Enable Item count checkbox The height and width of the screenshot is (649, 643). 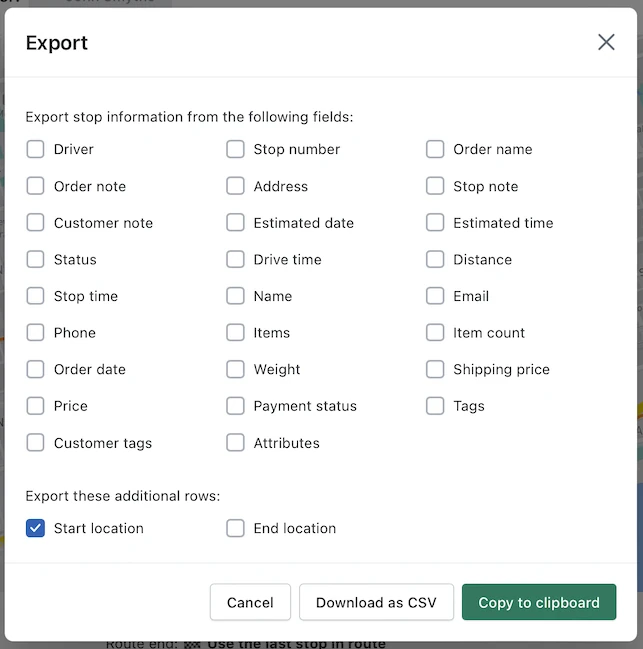click(435, 332)
